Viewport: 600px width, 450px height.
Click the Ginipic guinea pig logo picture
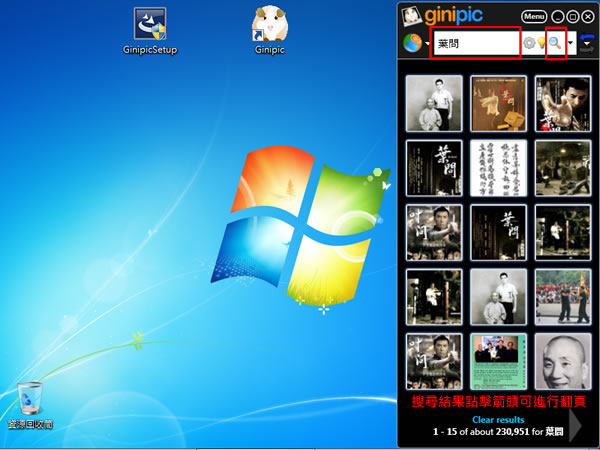click(x=411, y=16)
